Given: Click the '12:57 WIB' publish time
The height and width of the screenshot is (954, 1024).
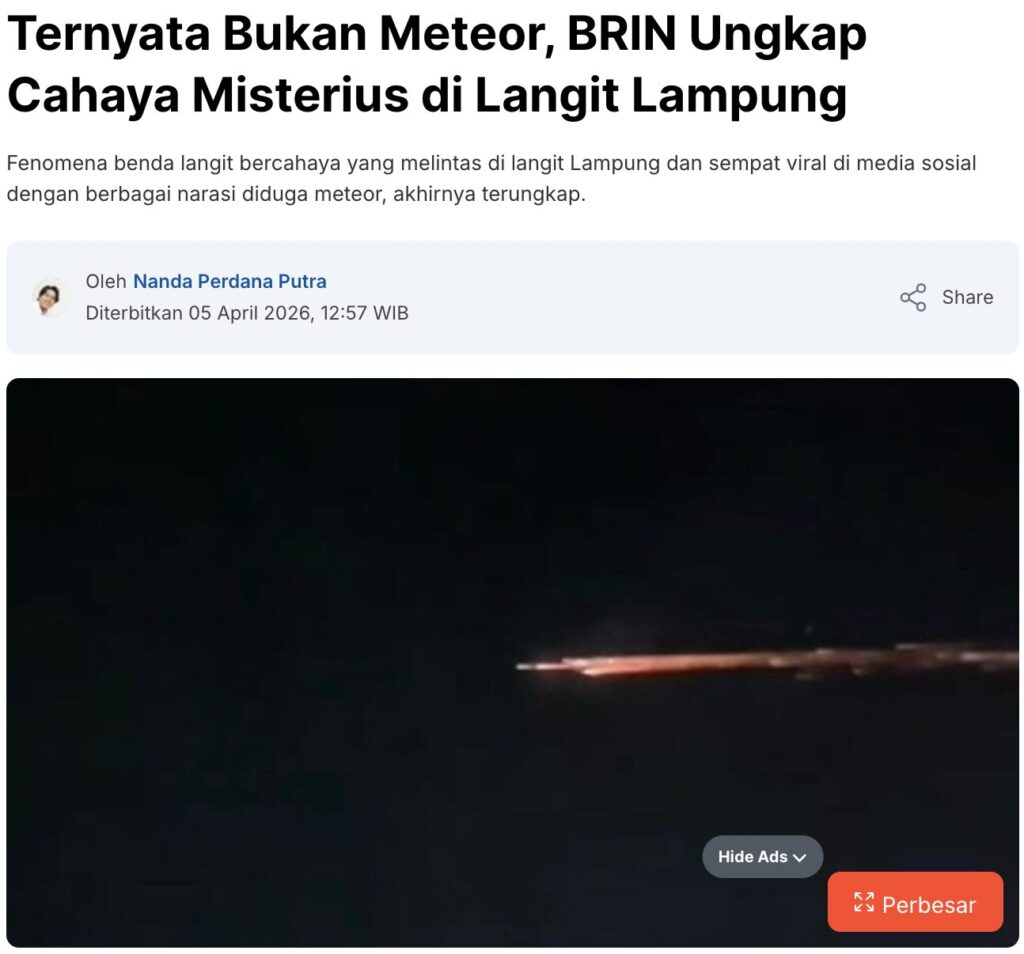Looking at the screenshot, I should click(364, 313).
